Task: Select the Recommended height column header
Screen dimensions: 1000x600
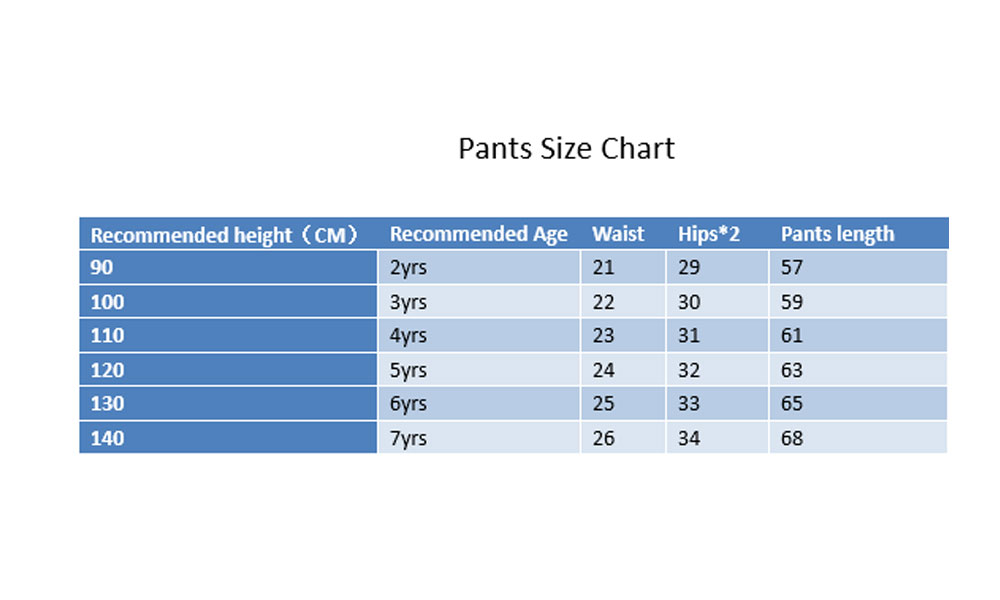Action: click(x=224, y=235)
